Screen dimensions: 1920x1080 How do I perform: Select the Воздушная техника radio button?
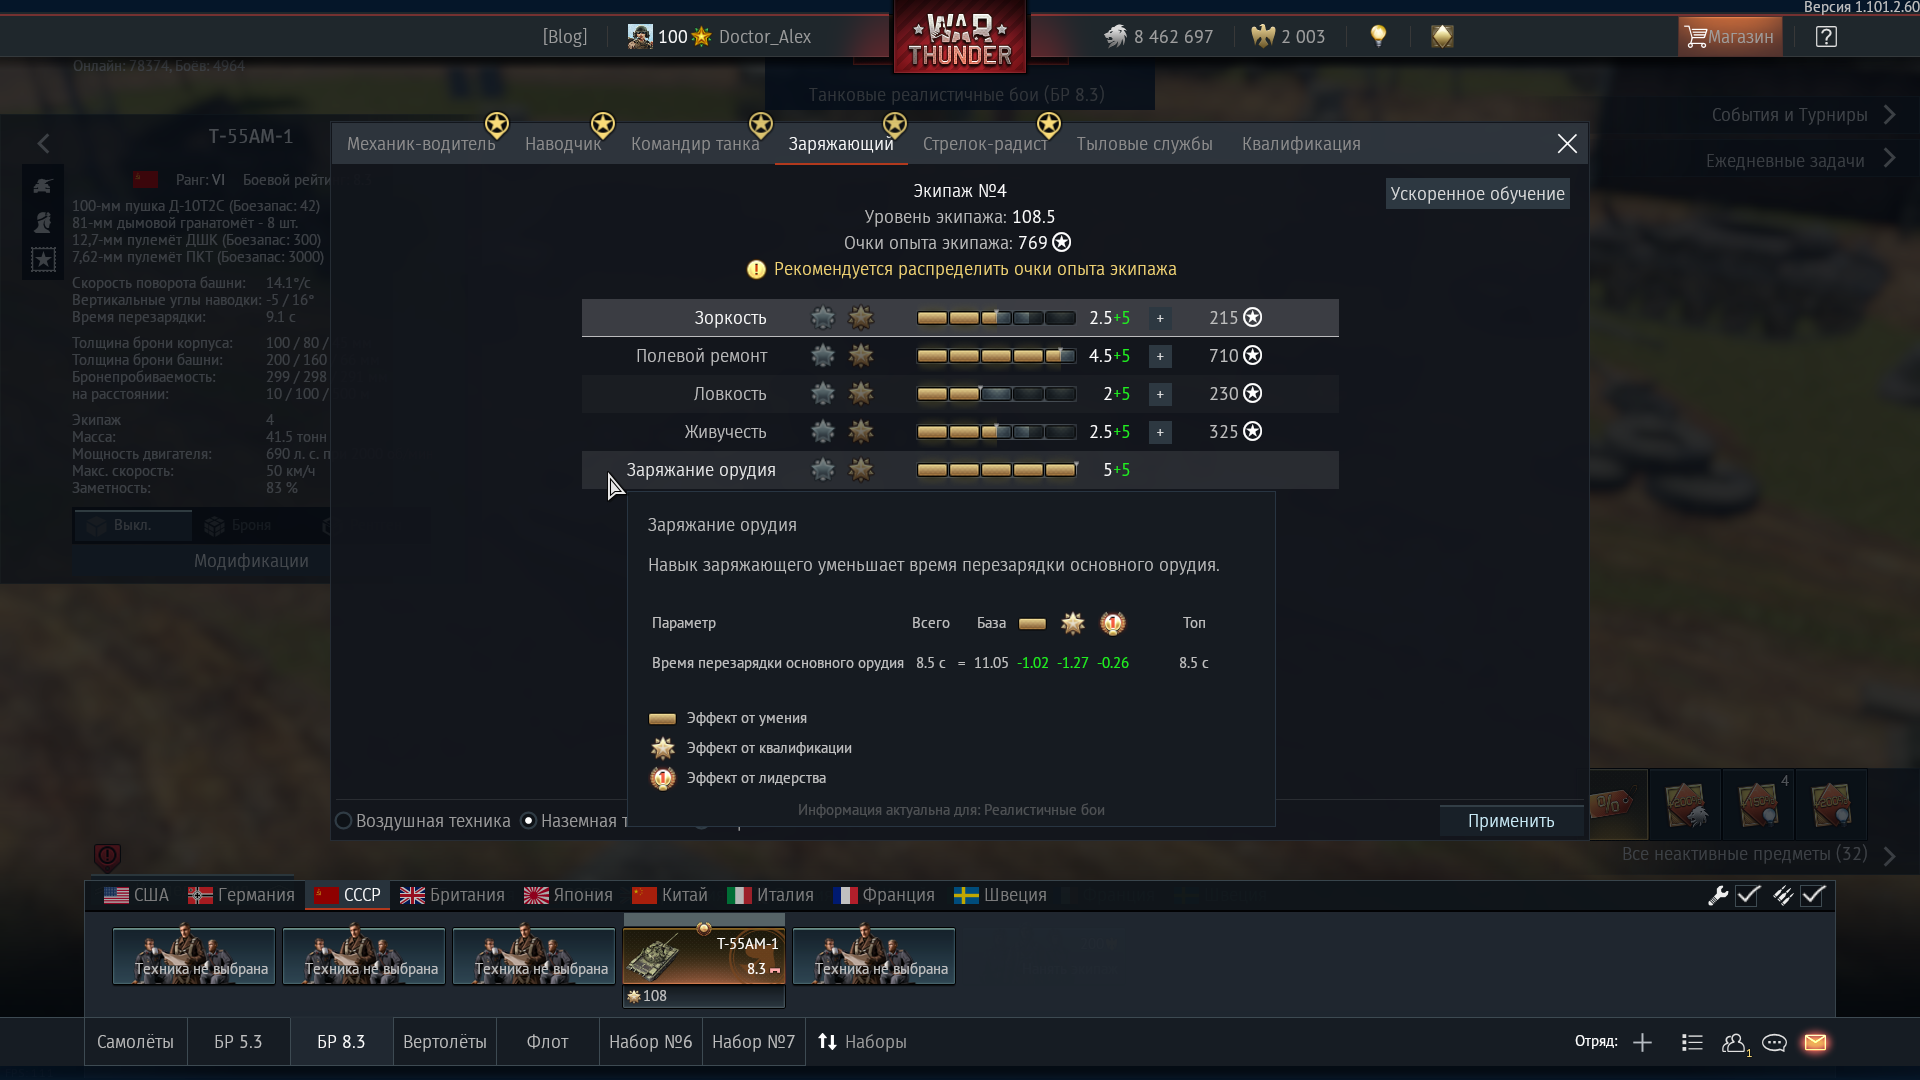(344, 821)
